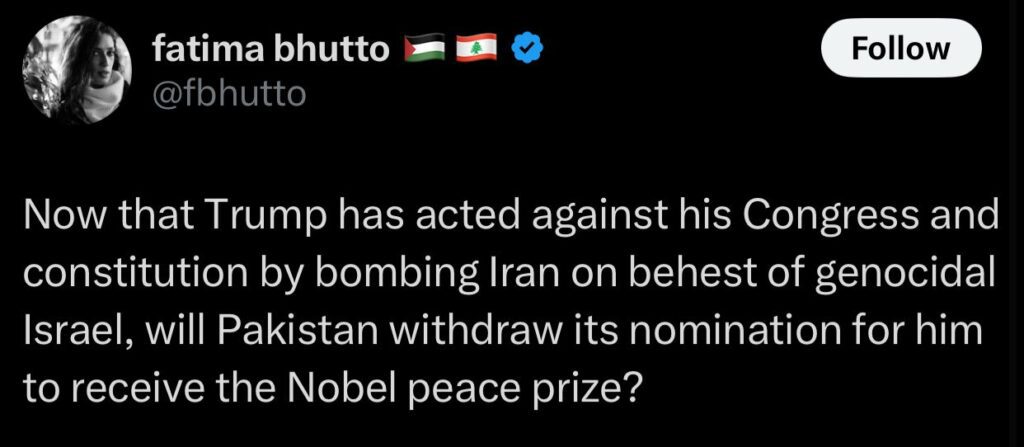Open fatima bhutto's profile photo

[x=78, y=71]
